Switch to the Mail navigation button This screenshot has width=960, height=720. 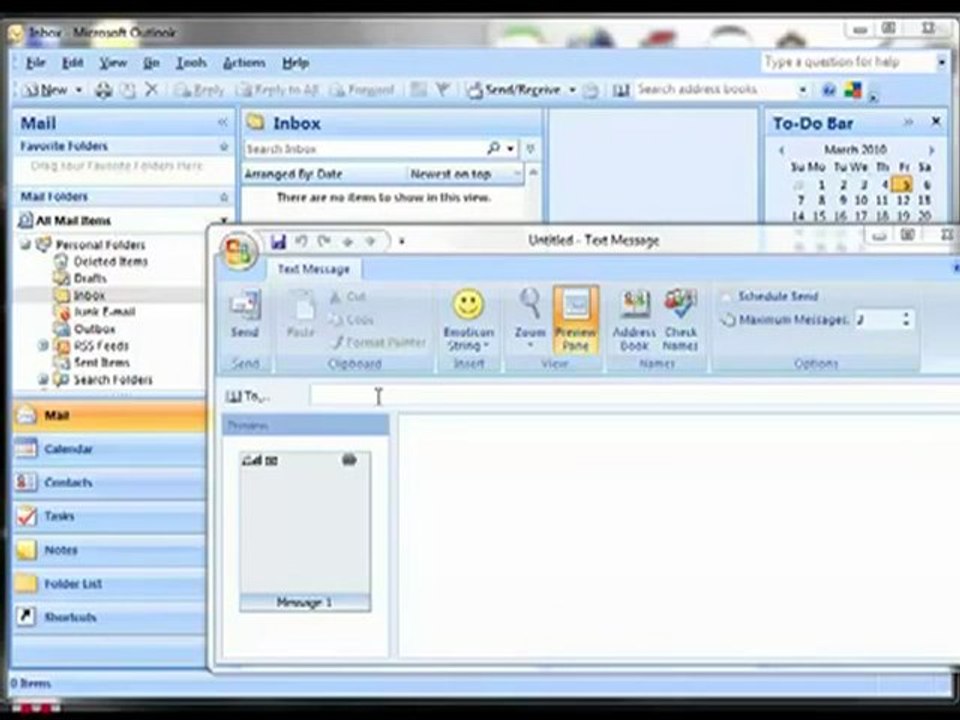point(109,416)
